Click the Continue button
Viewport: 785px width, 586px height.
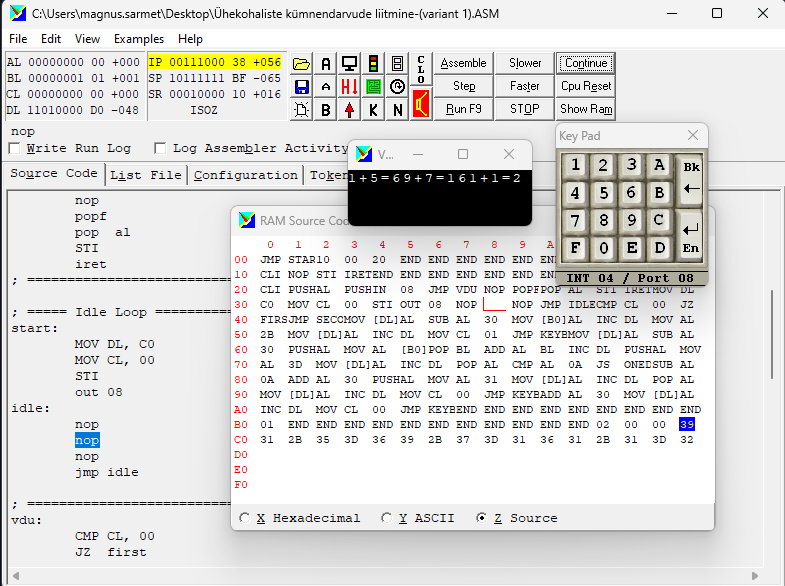[586, 63]
